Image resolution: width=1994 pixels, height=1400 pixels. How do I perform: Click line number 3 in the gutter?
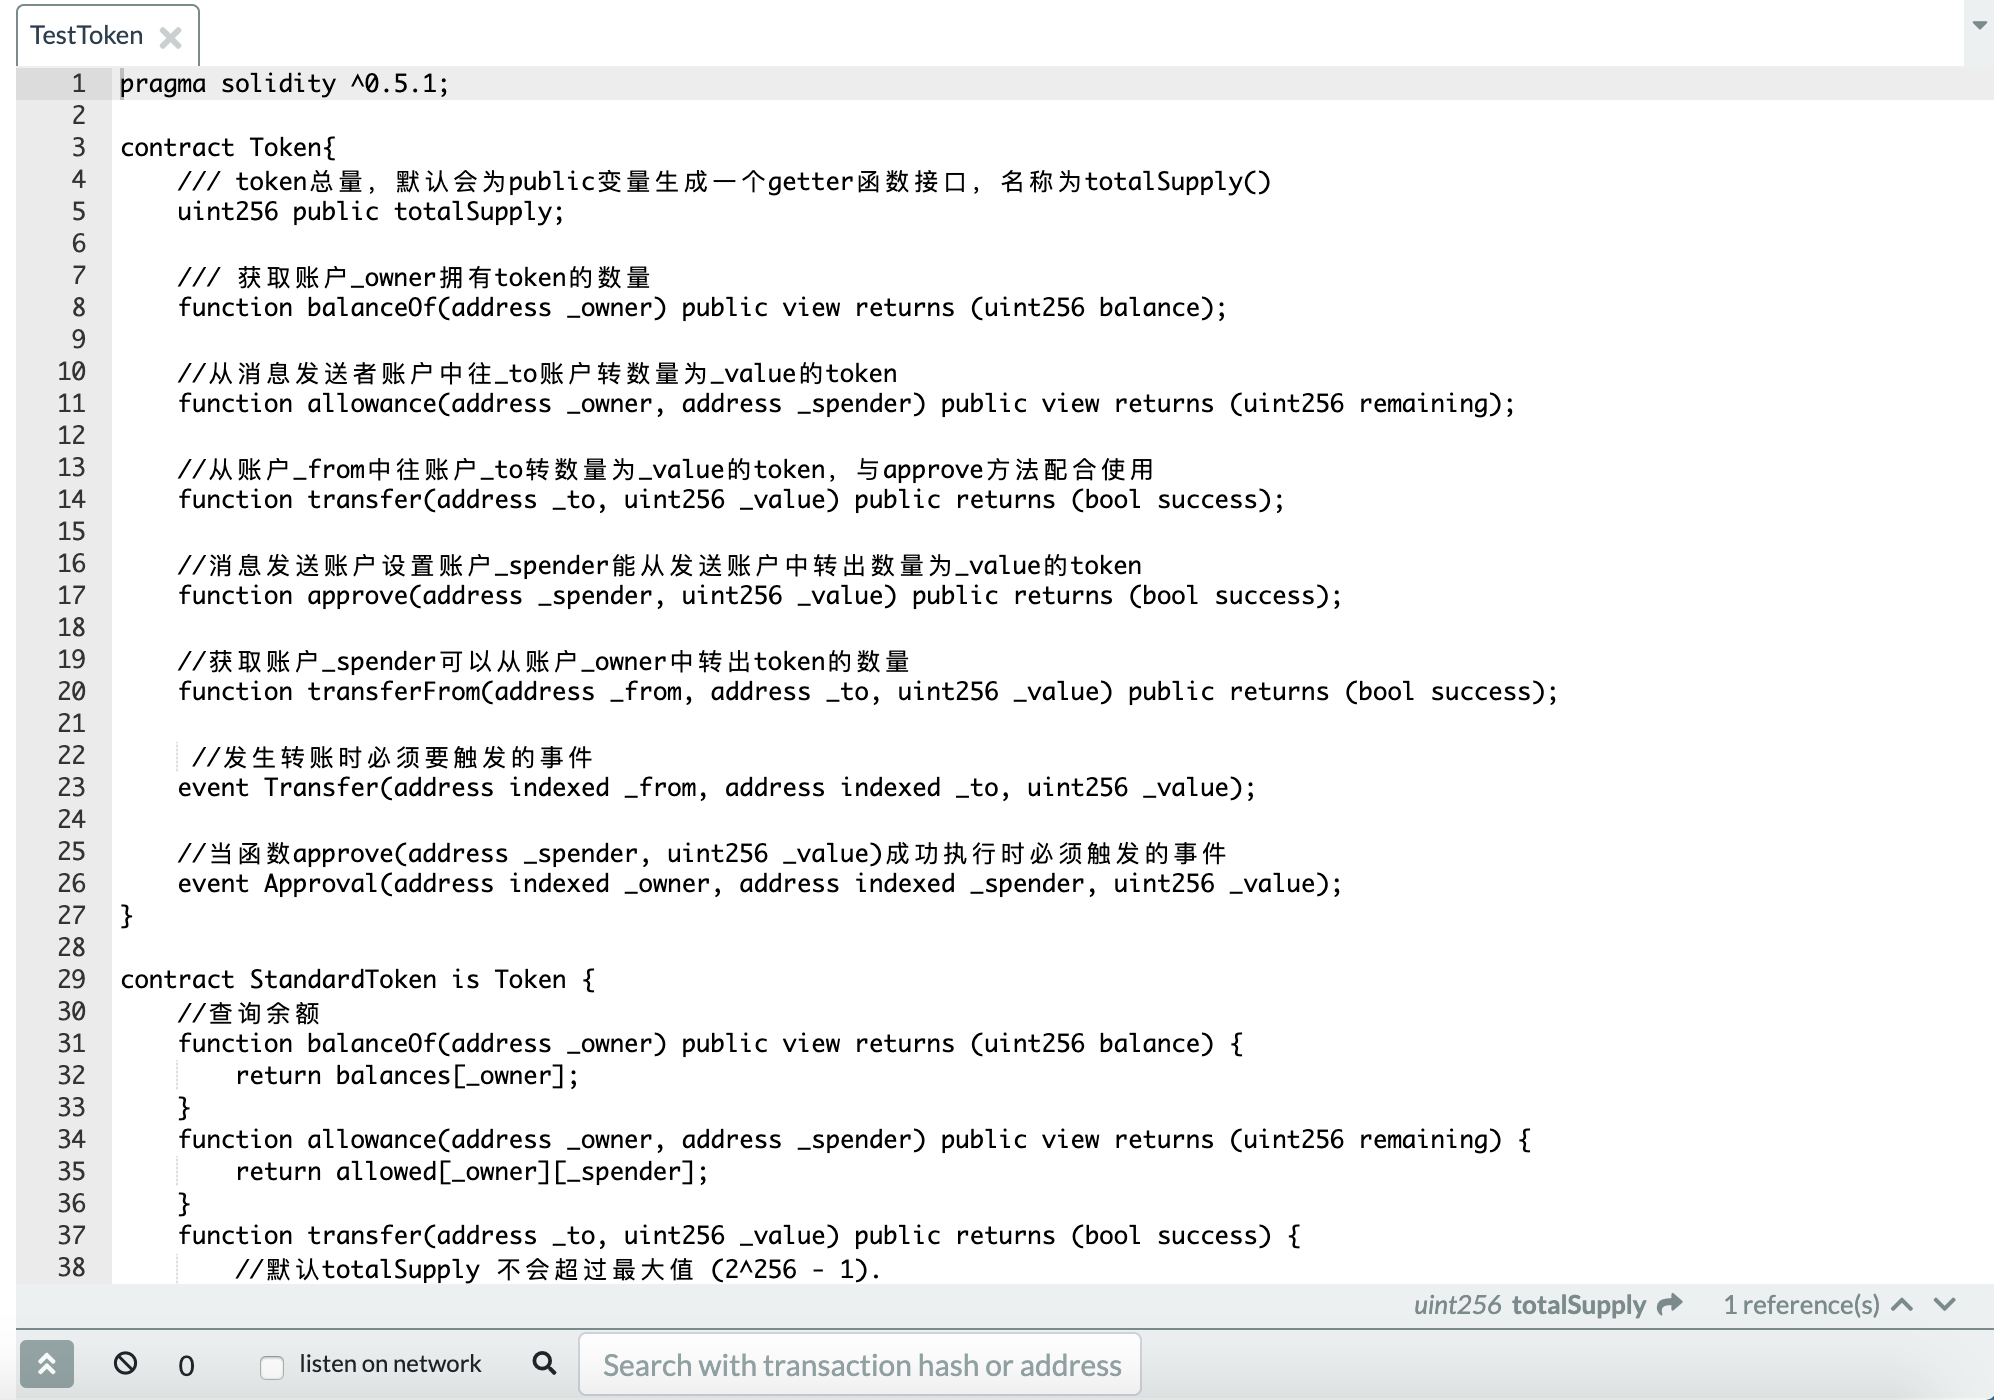click(78, 147)
